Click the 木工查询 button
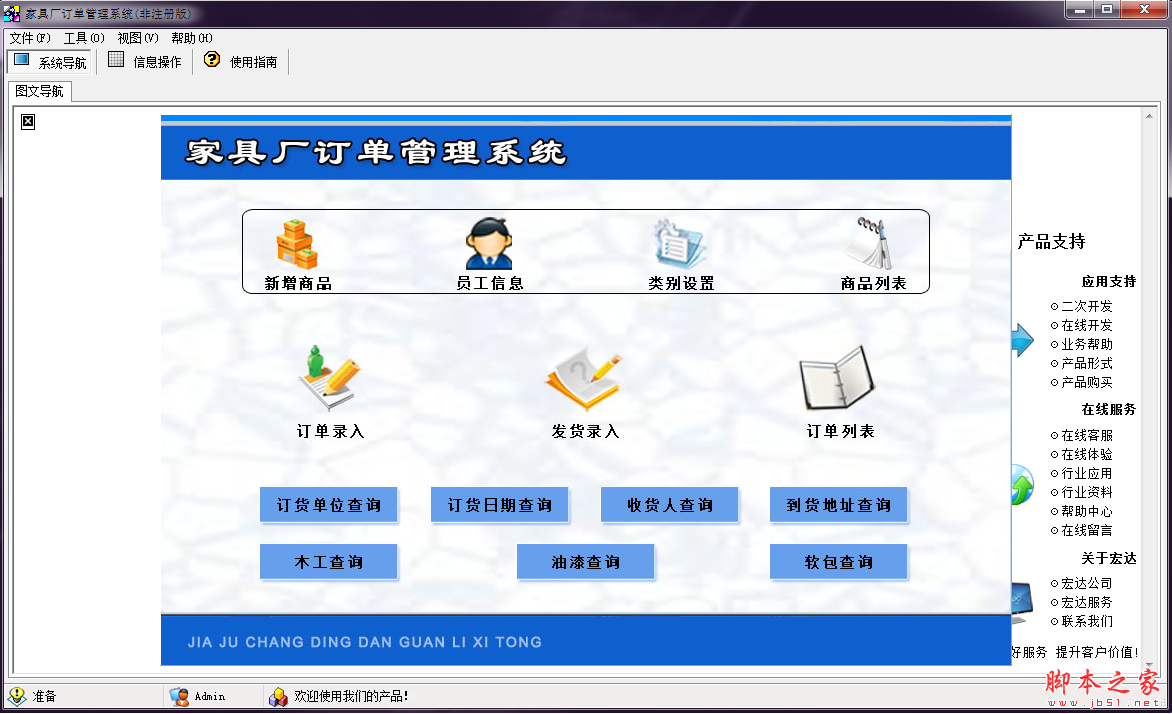Viewport: 1172px width, 714px height. tap(329, 562)
